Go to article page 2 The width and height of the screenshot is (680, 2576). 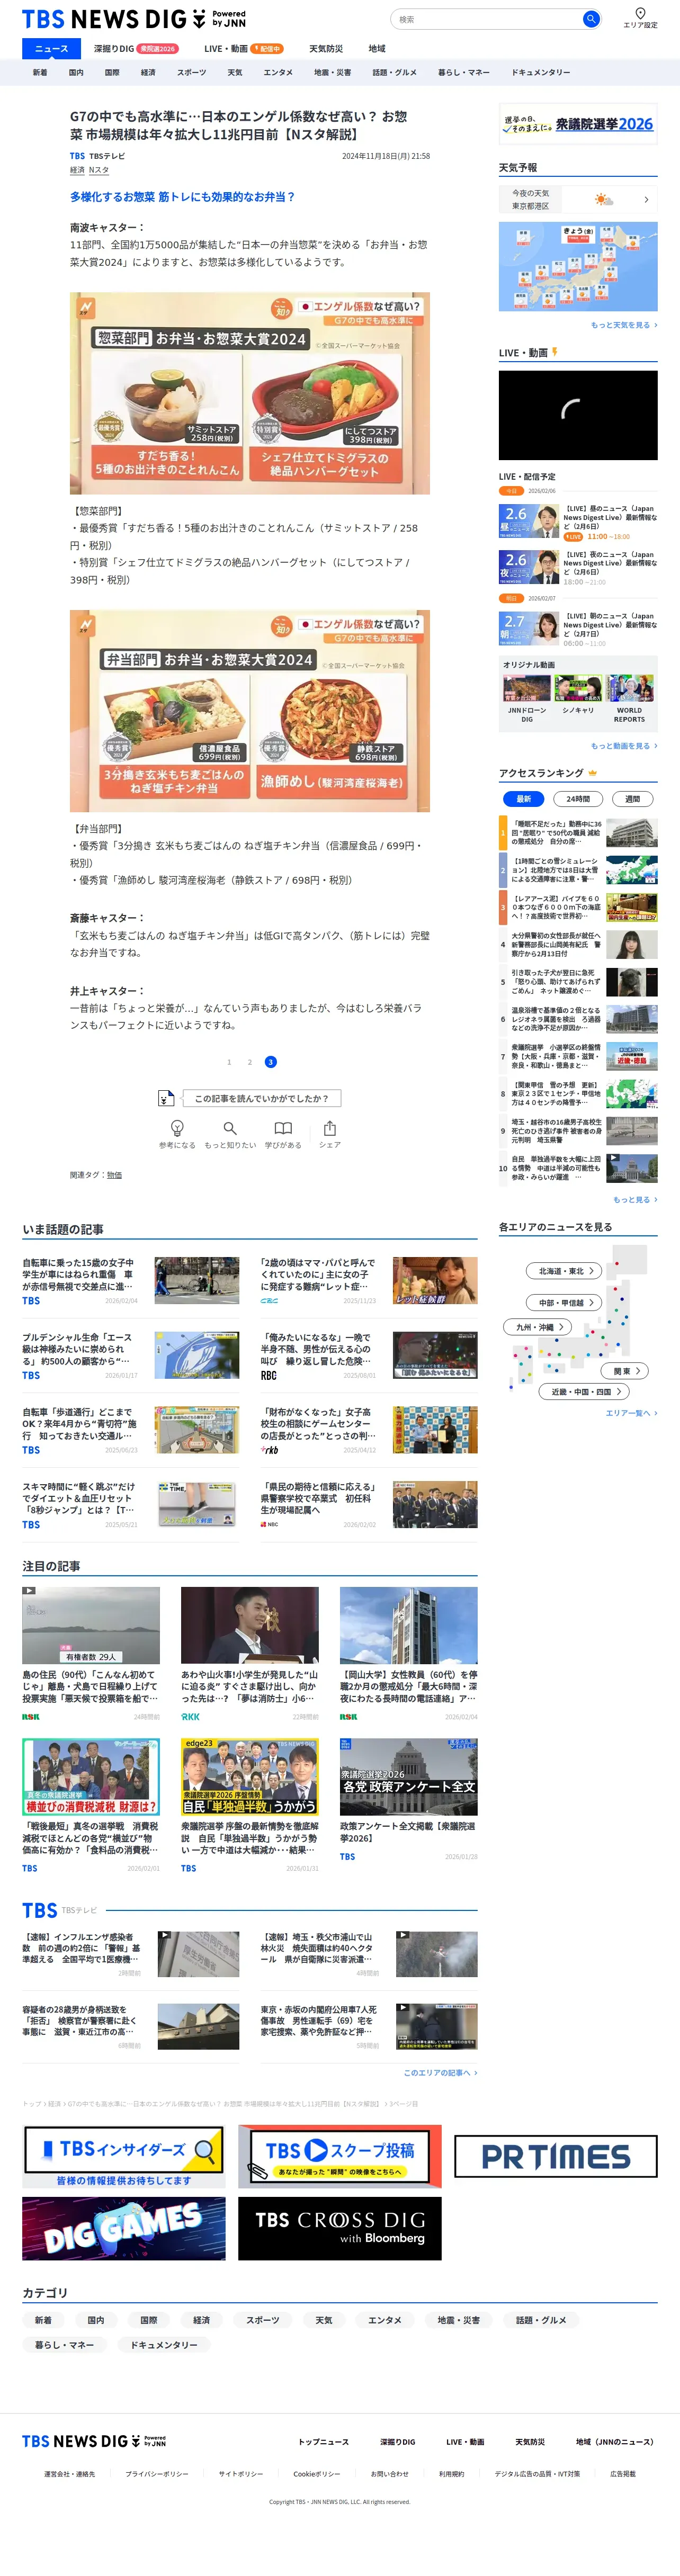coord(250,1062)
